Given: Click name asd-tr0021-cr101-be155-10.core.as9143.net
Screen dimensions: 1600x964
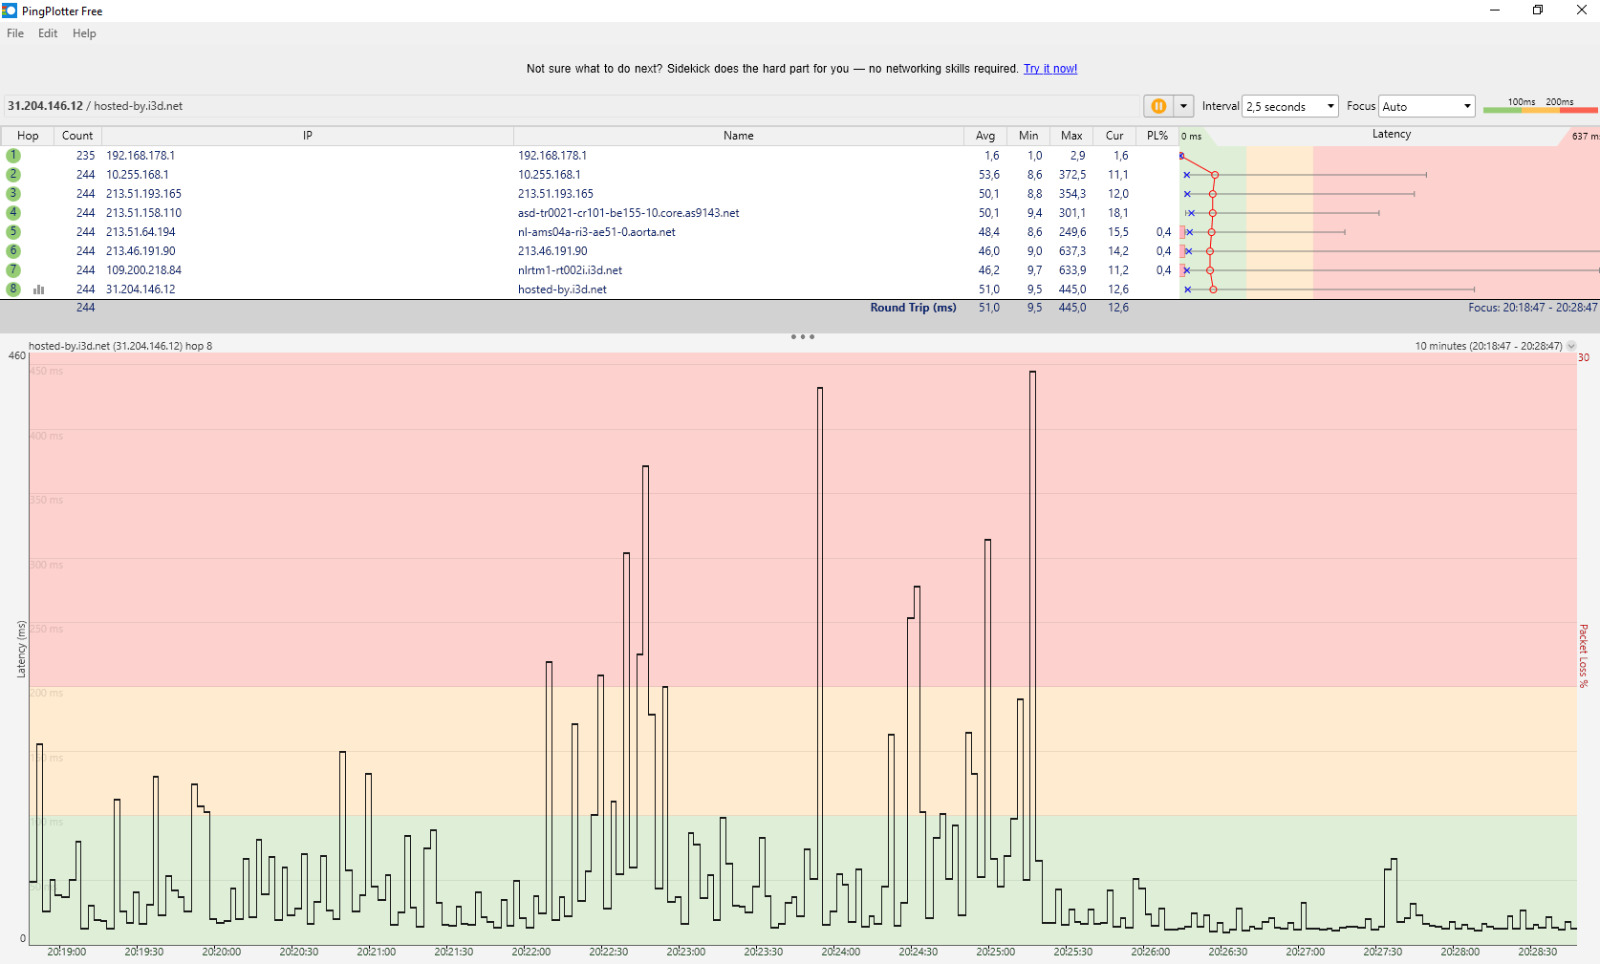Looking at the screenshot, I should click(628, 213).
